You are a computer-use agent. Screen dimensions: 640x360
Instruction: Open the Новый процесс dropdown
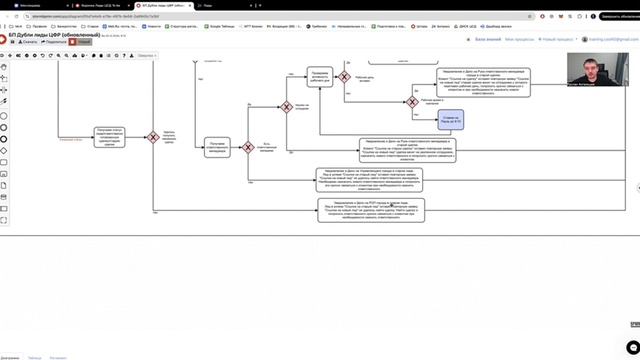pyautogui.click(x=558, y=40)
